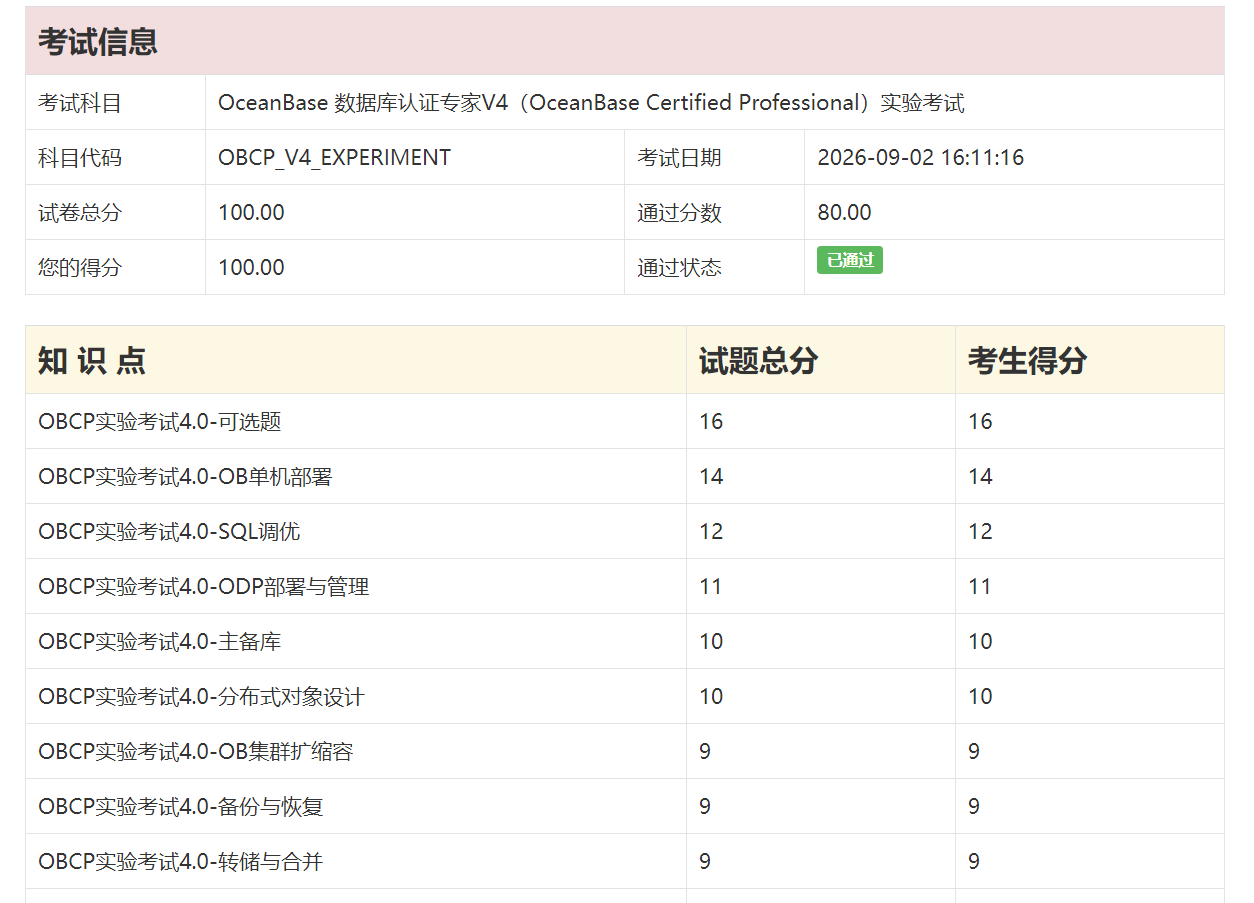Image resolution: width=1254 pixels, height=903 pixels.
Task: Click 试题总分 9 in the OB集群扩缩容 row
Action: point(705,752)
